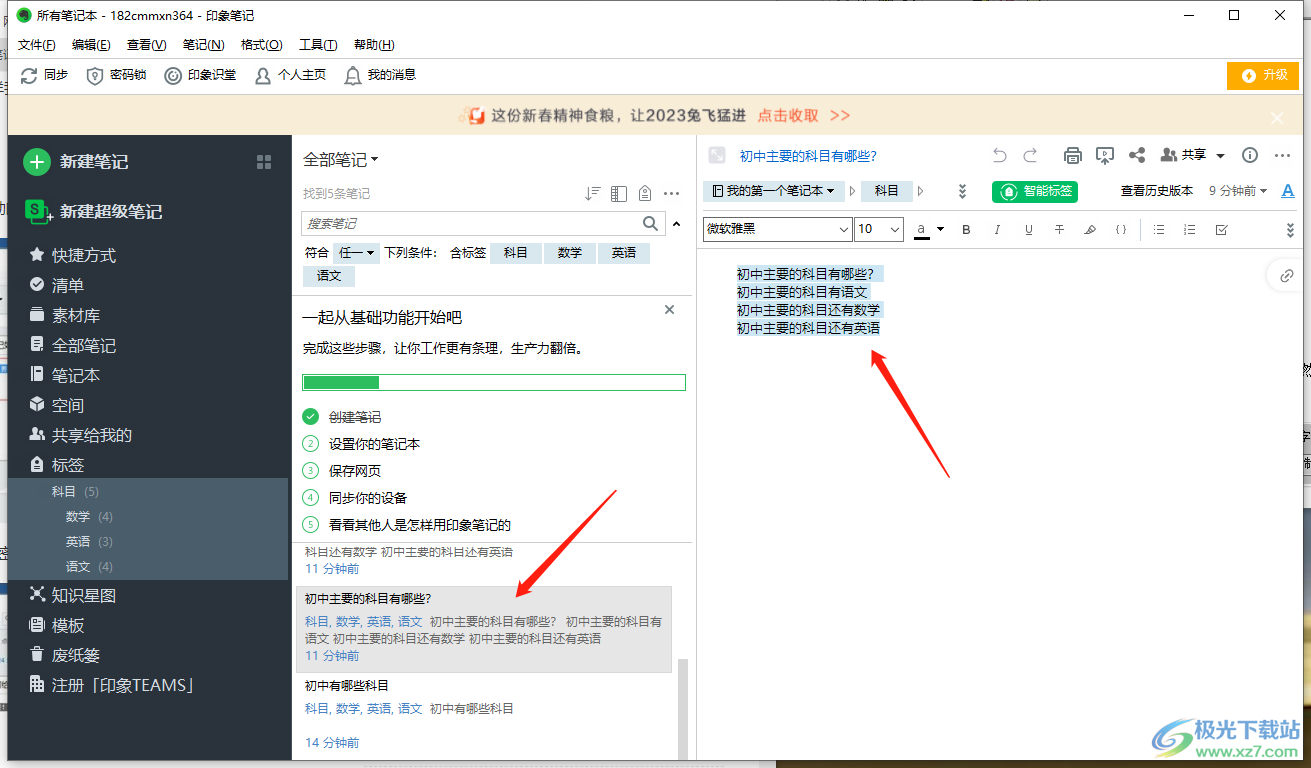Redo edit in note
The image size is (1311, 768).
1030,155
